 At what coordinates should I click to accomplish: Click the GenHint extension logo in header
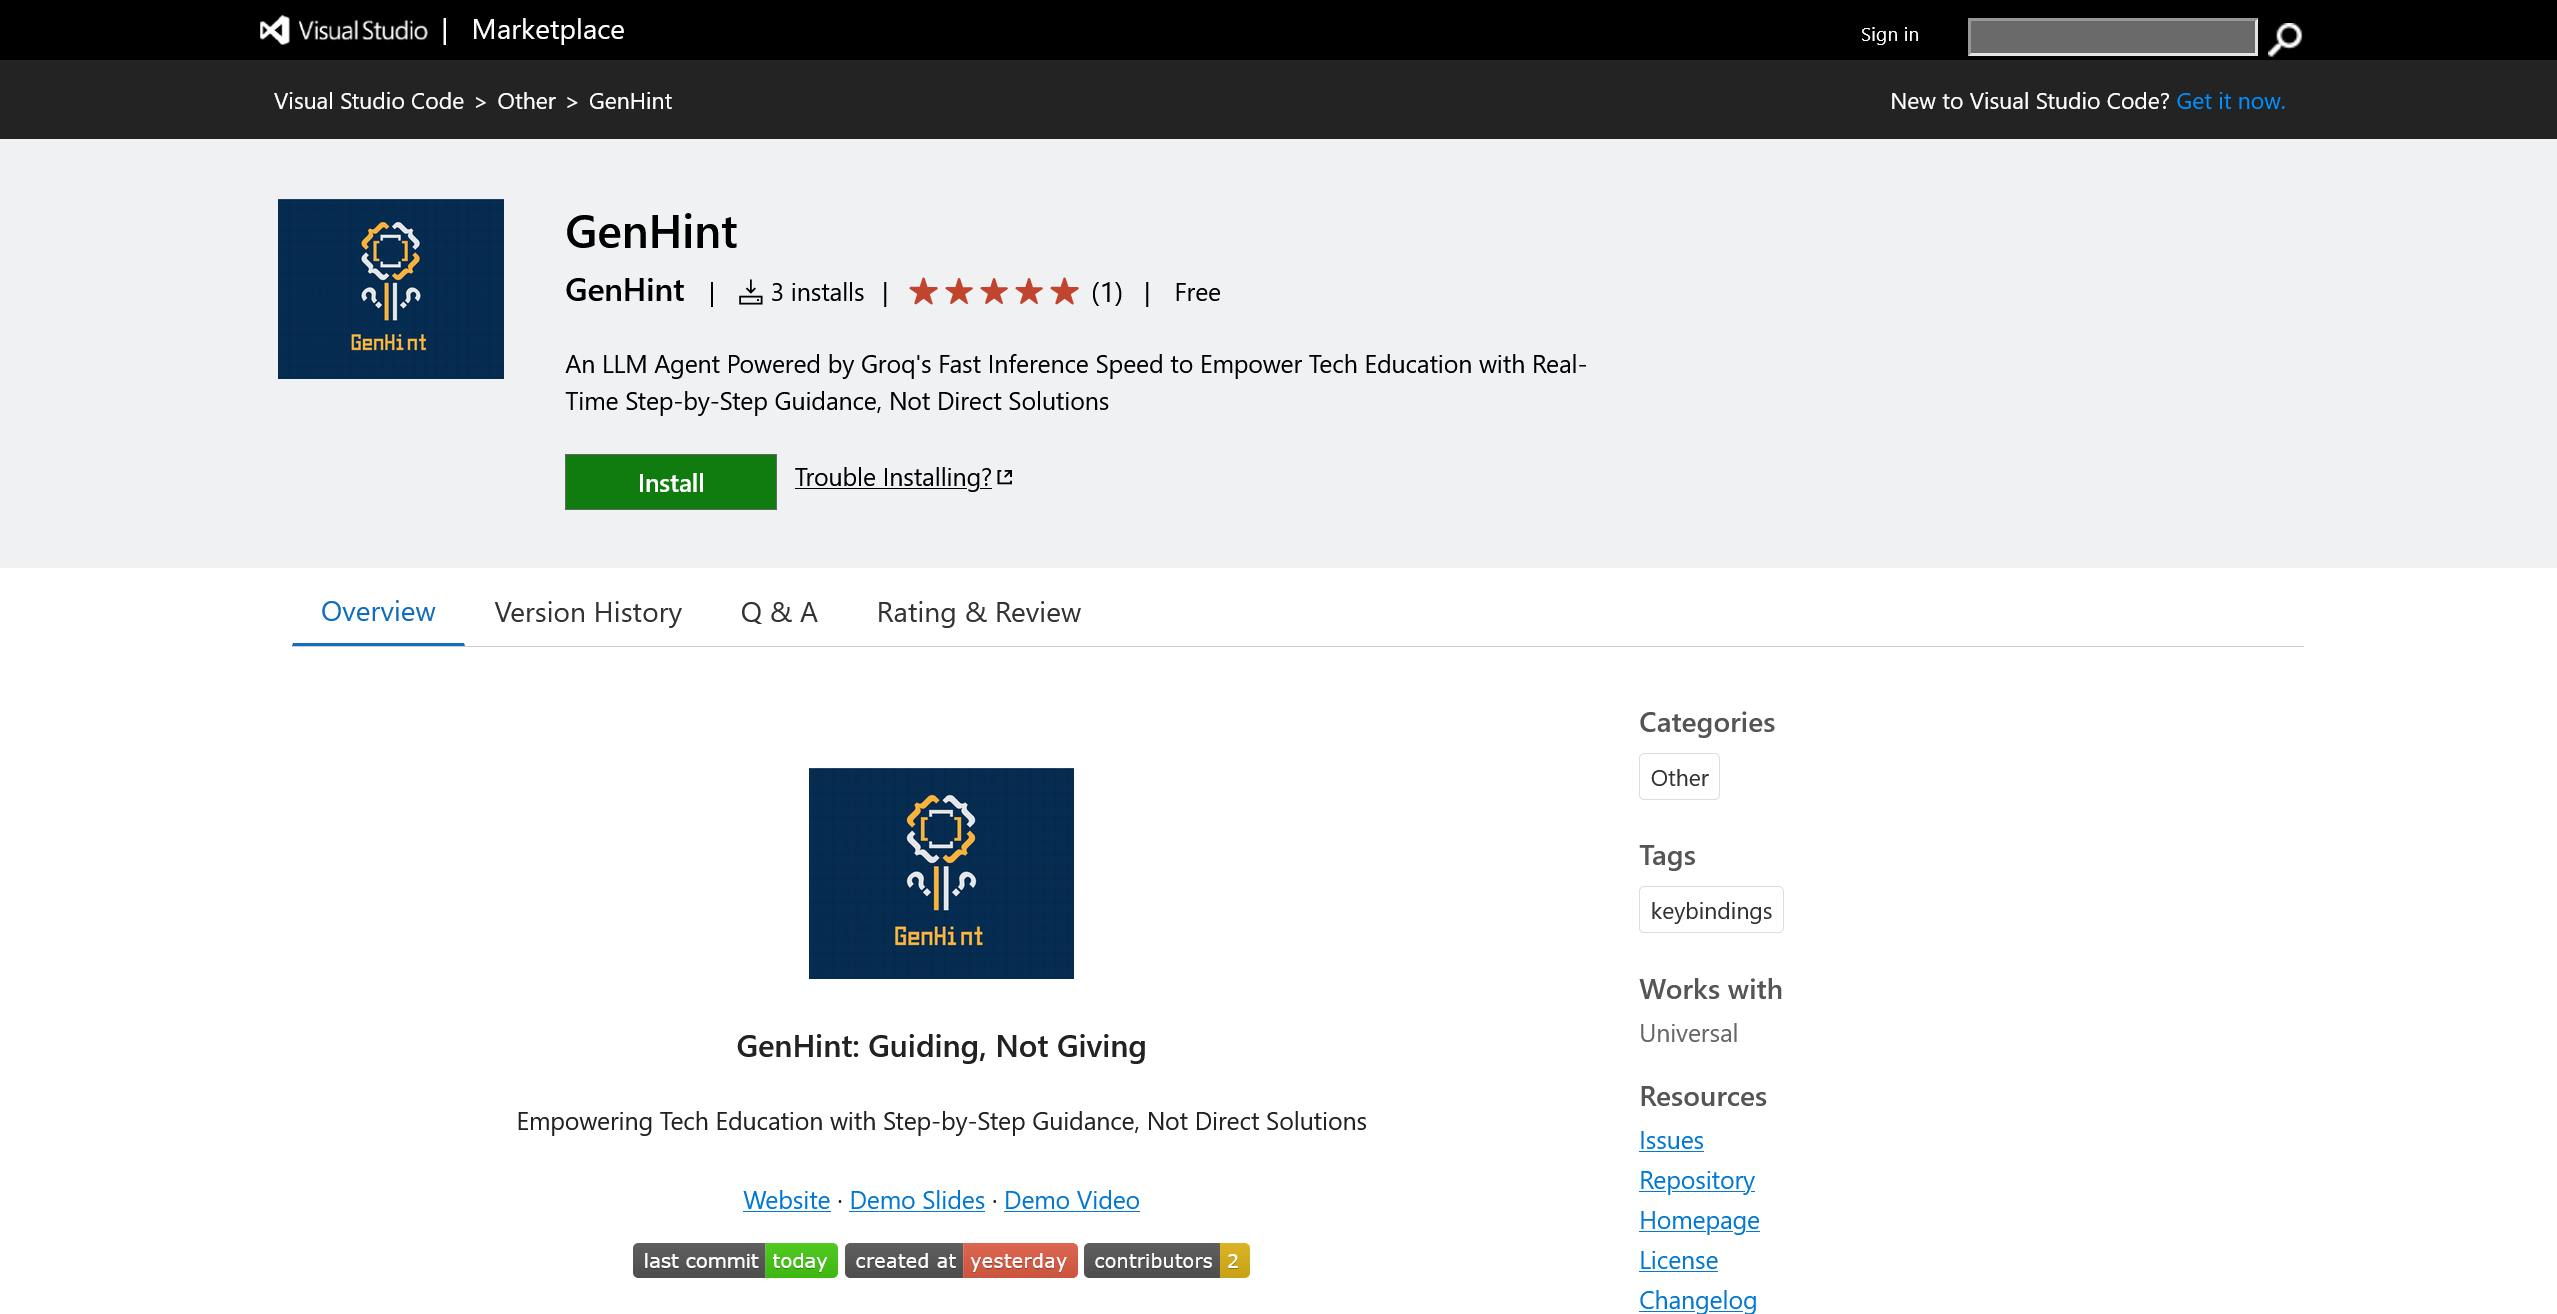point(390,288)
